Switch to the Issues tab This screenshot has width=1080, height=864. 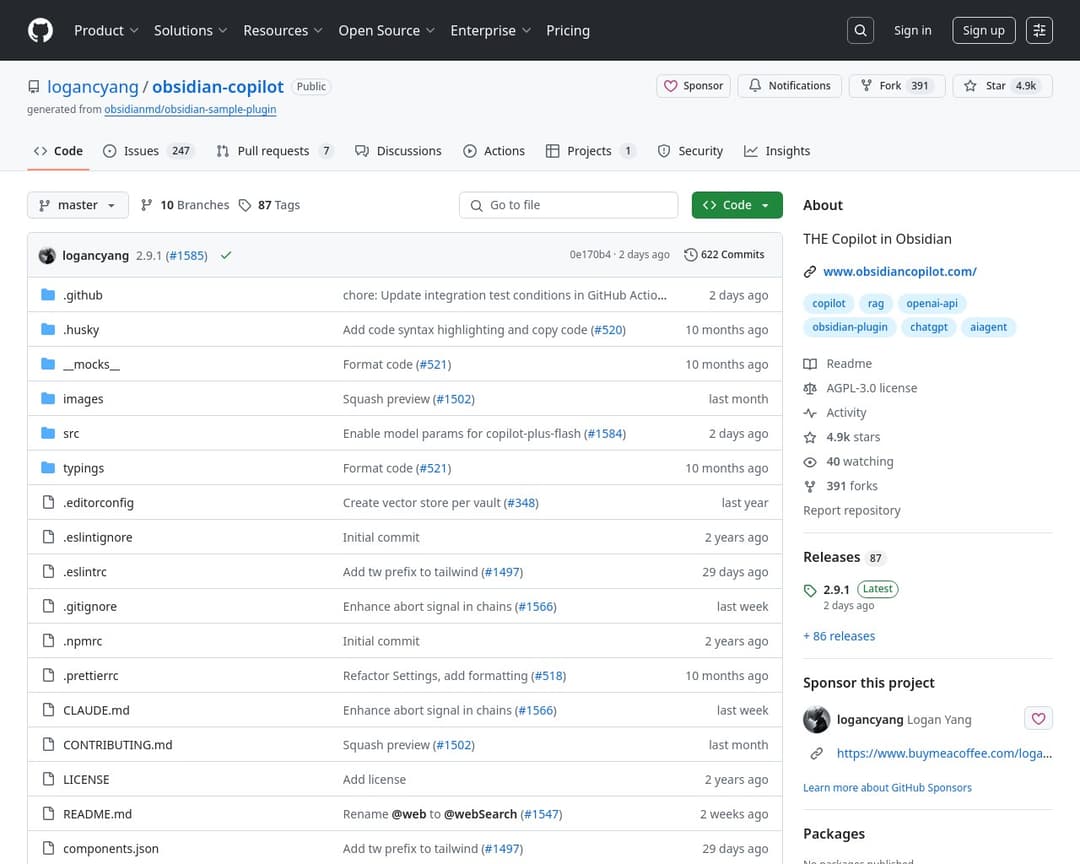tap(147, 151)
